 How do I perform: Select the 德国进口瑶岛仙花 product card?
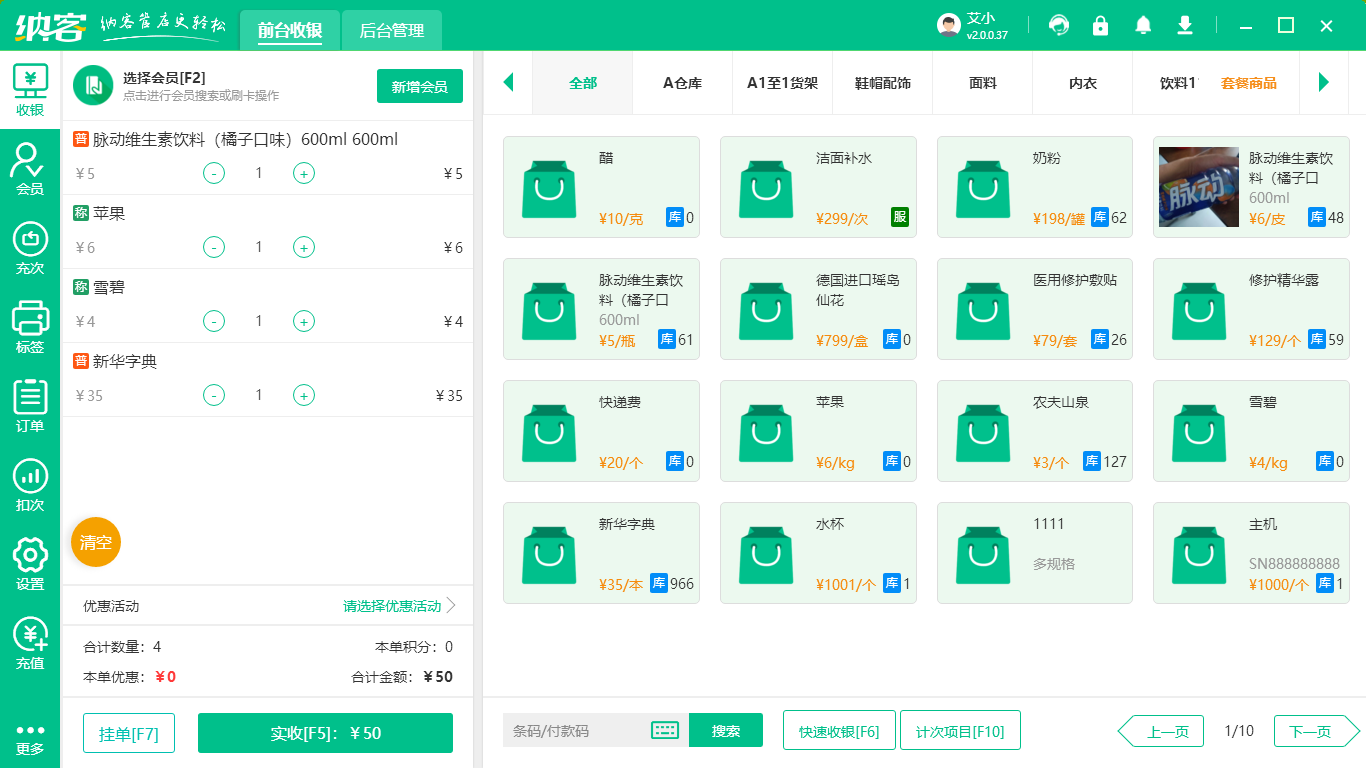tap(818, 309)
